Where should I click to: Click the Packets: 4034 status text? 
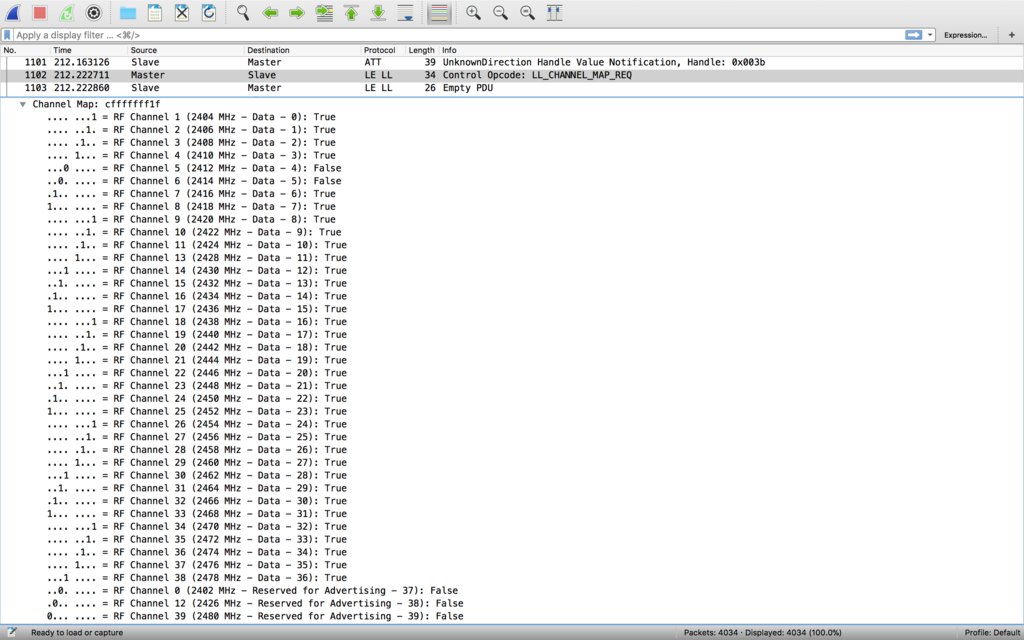pyautogui.click(x=762, y=632)
